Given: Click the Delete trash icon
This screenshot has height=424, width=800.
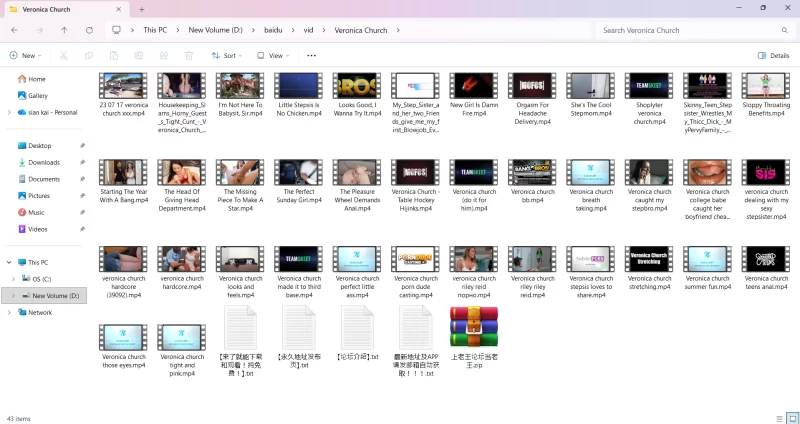Looking at the screenshot, I should (x=190, y=56).
